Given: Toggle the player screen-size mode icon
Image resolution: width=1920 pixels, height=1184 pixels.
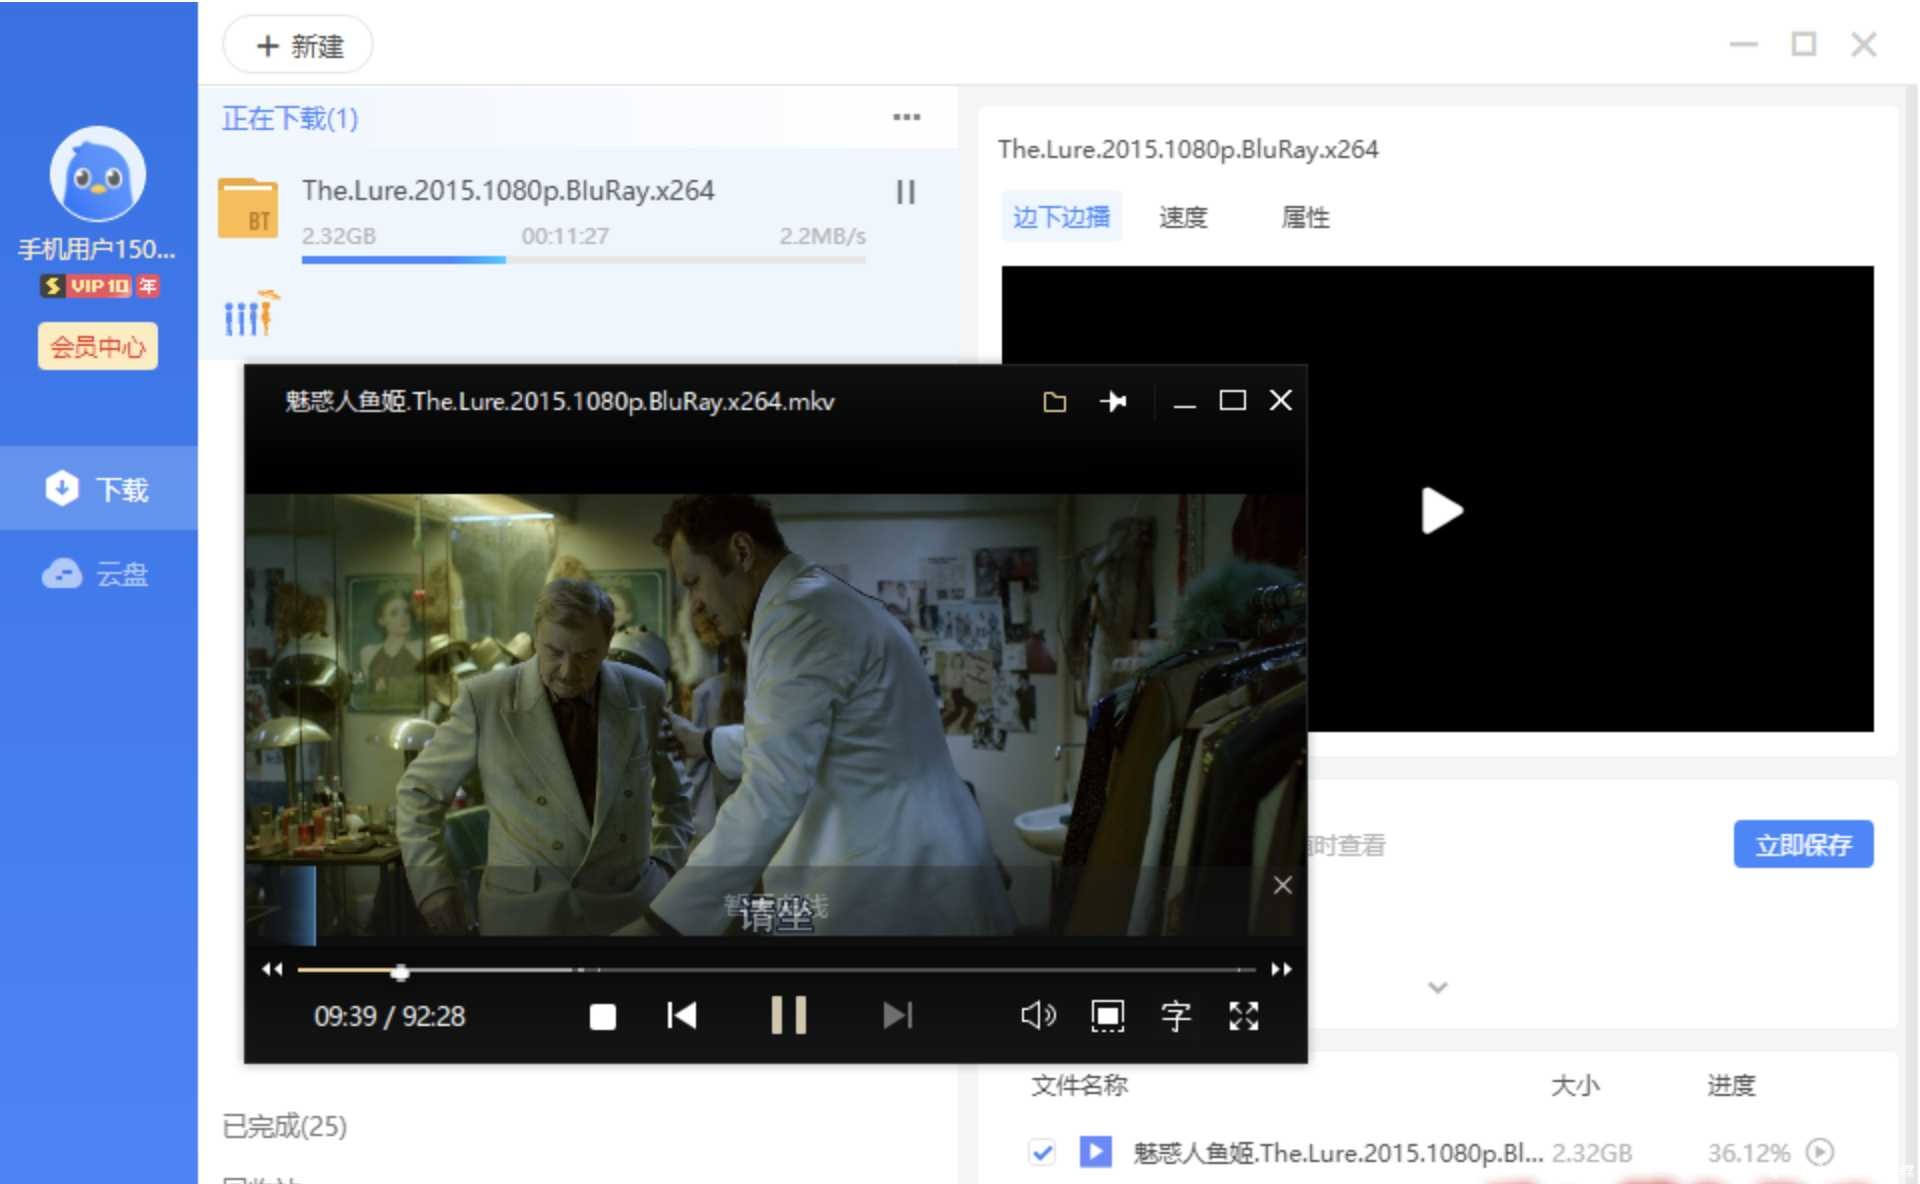Looking at the screenshot, I should [x=1107, y=1016].
